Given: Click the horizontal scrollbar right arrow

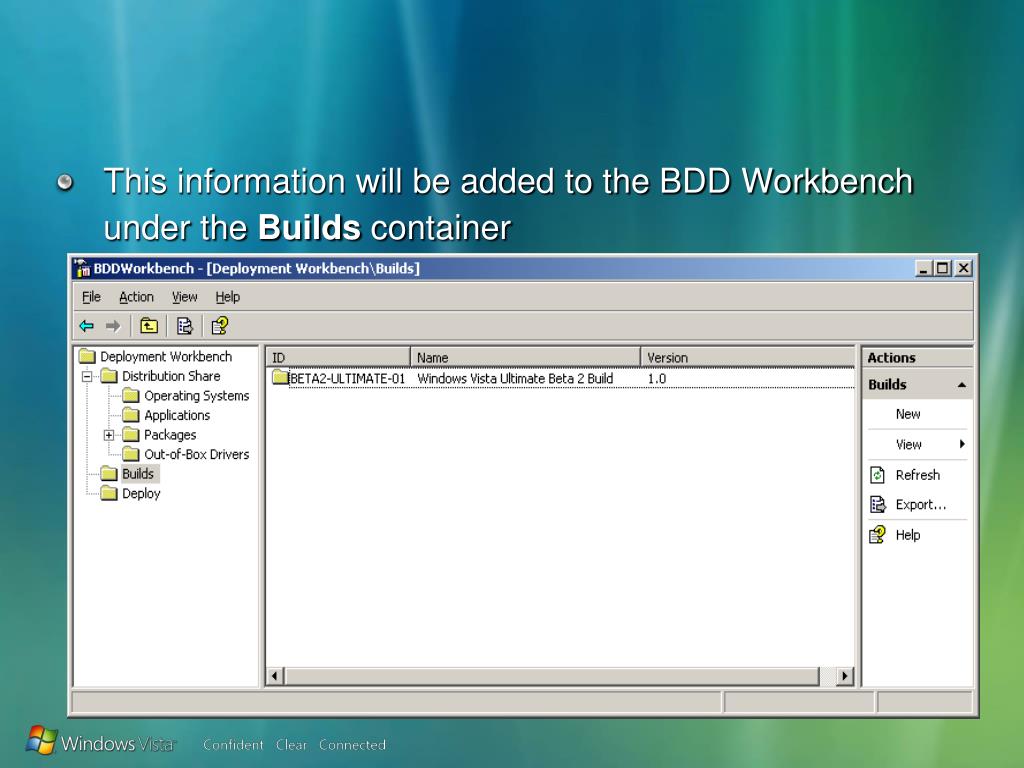Looking at the screenshot, I should click(845, 676).
